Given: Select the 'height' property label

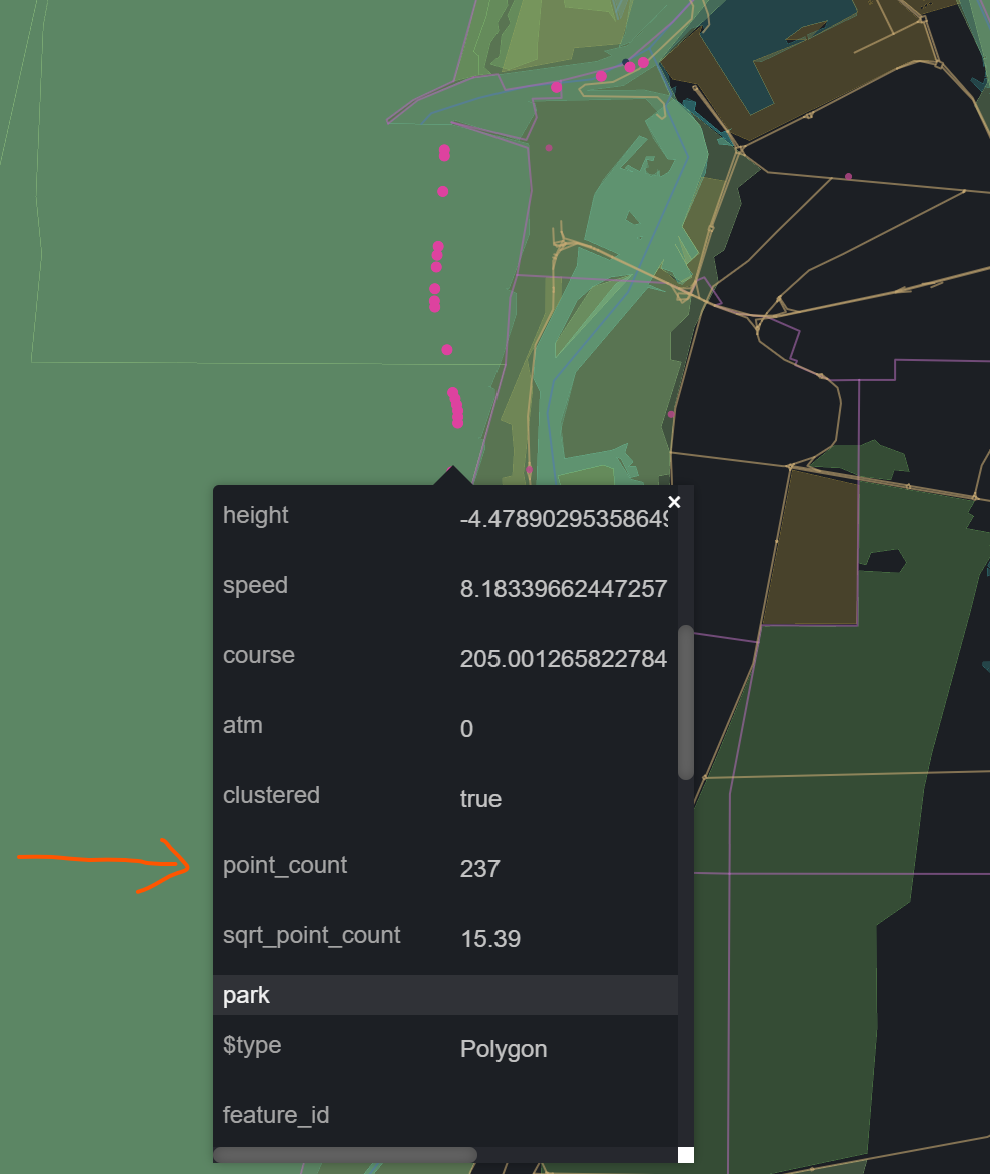Looking at the screenshot, I should pos(255,515).
